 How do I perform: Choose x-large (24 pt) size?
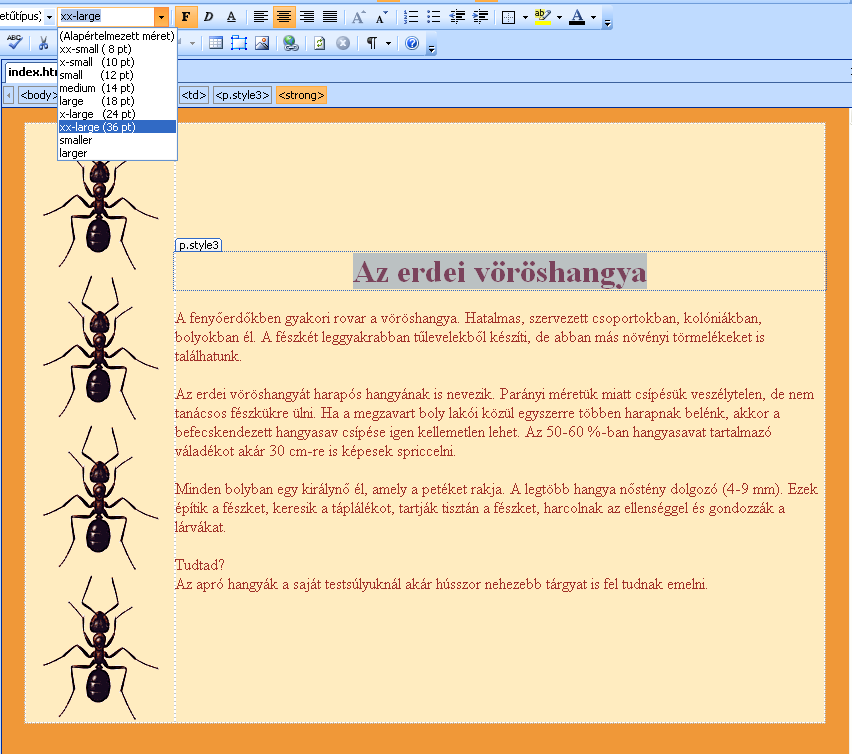(x=117, y=114)
